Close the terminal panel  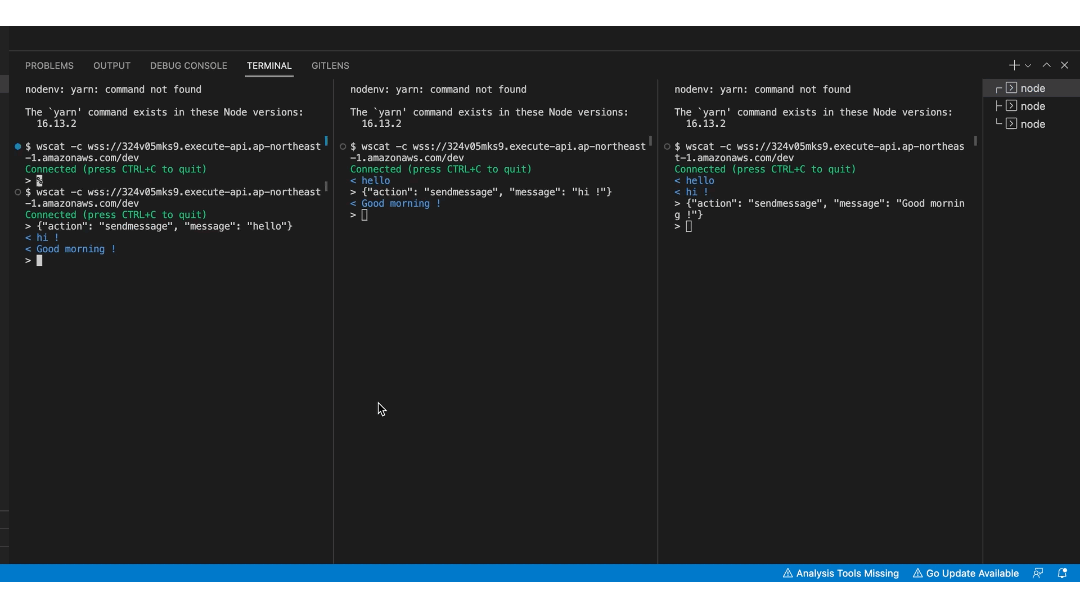1064,65
